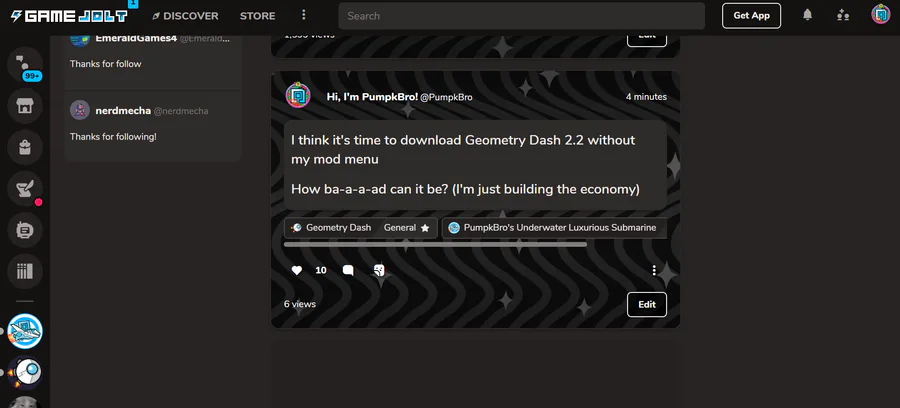Click the 10 likes count
Image resolution: width=900 pixels, height=408 pixels.
click(321, 270)
